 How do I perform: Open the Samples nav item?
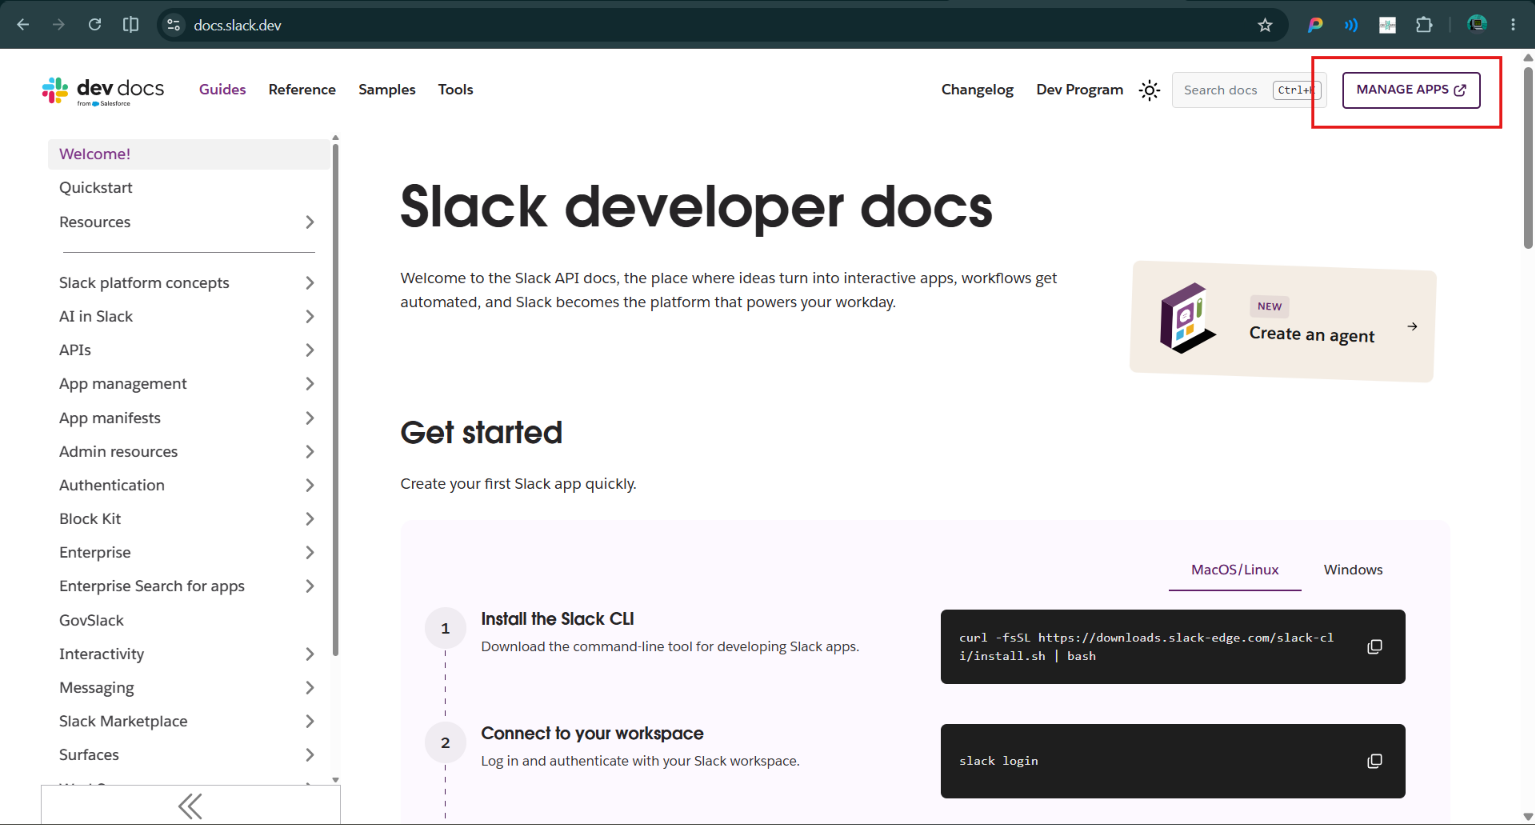click(387, 90)
